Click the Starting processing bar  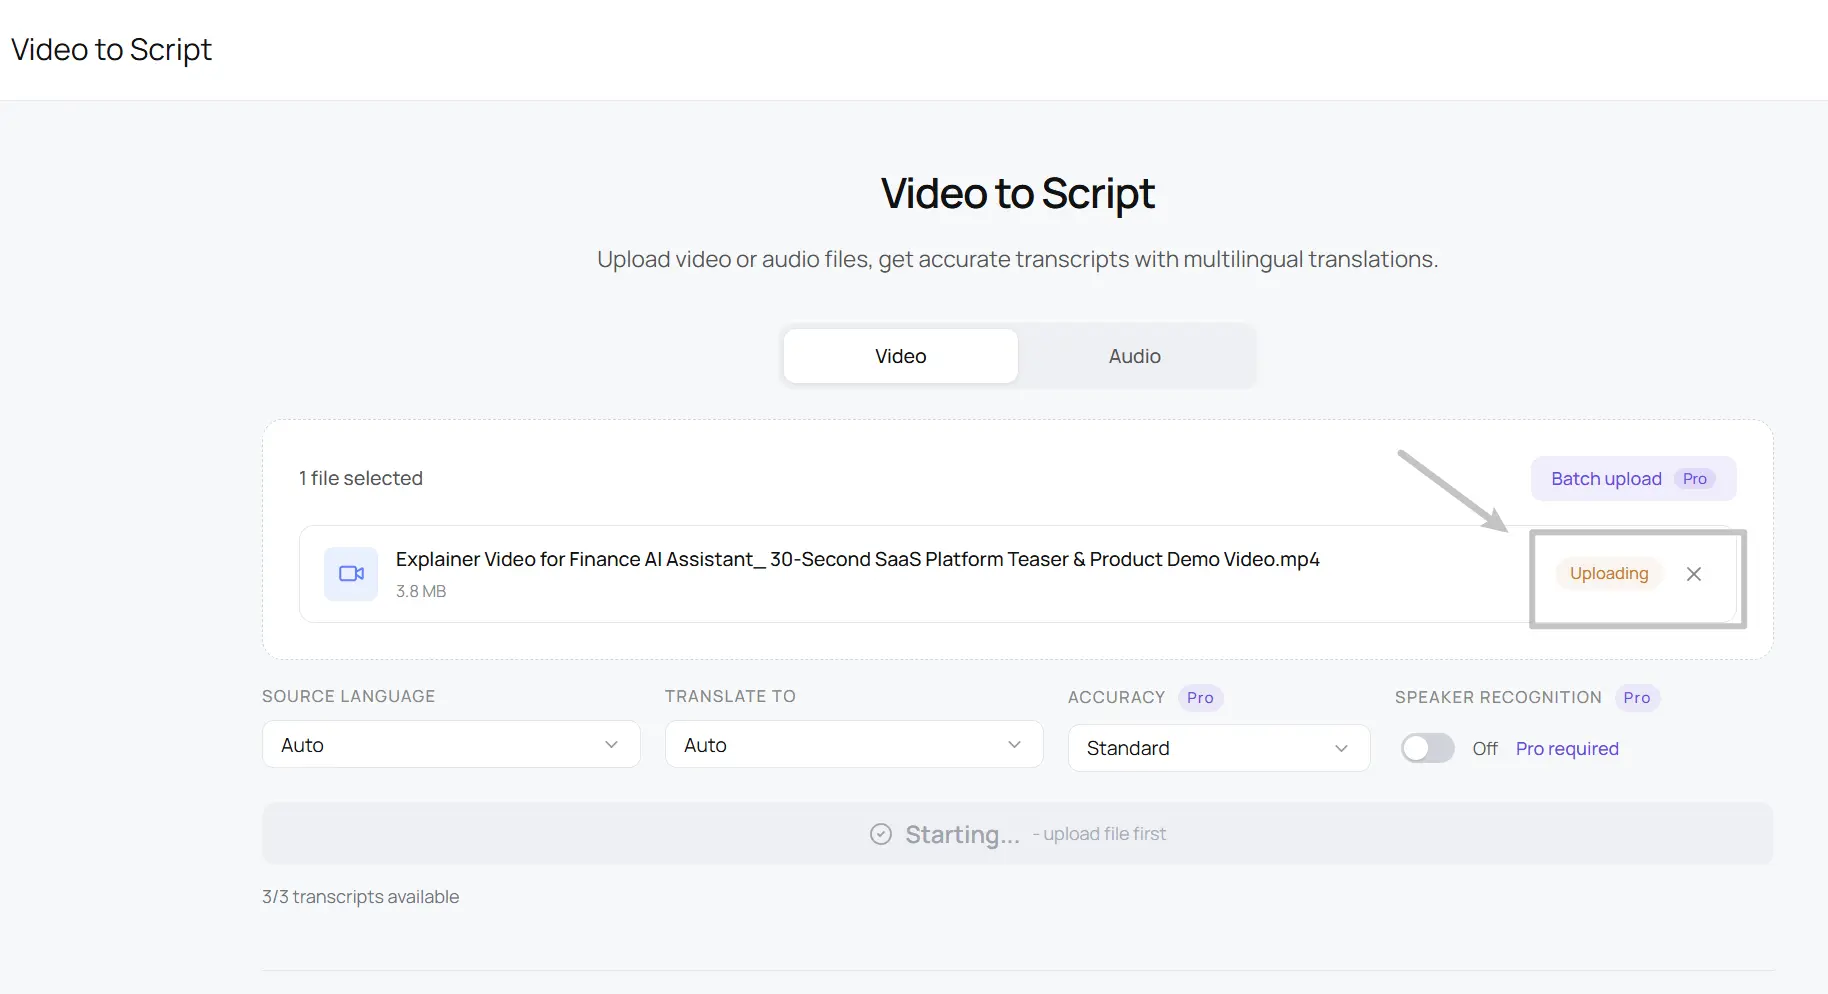[1016, 833]
